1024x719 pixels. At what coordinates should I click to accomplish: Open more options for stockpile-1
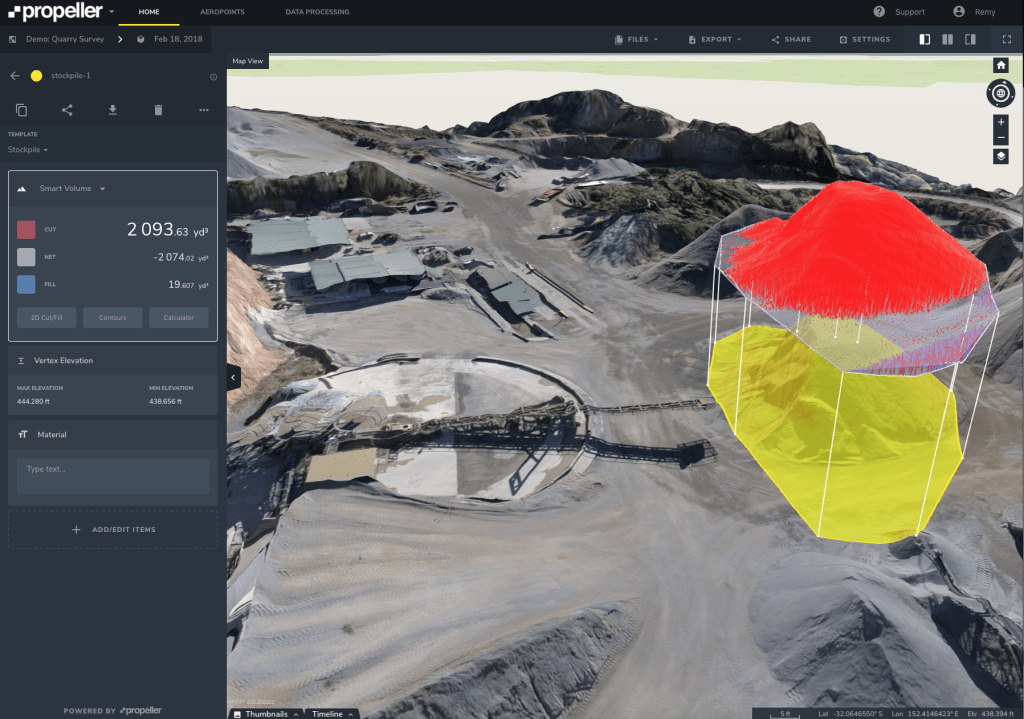[x=203, y=110]
